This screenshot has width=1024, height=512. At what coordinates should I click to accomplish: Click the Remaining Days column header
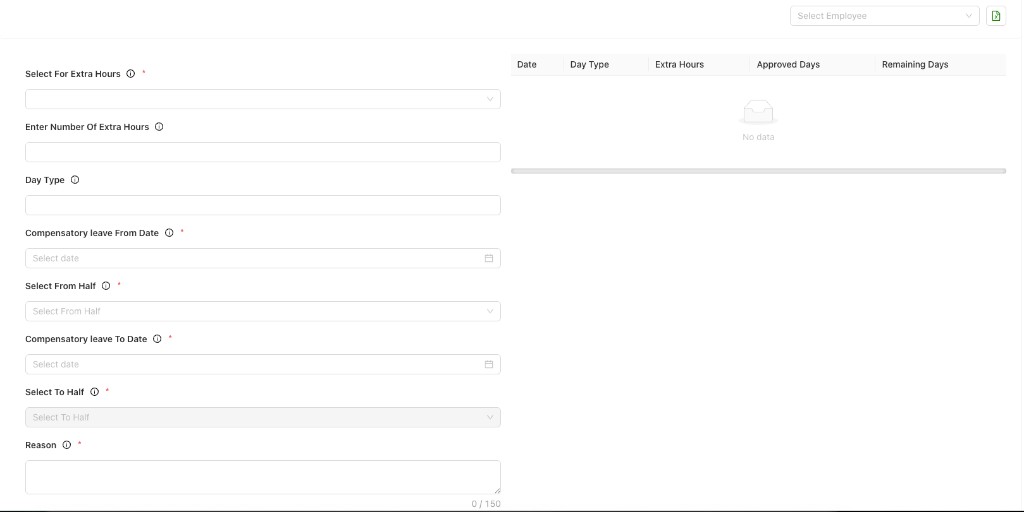pyautogui.click(x=940, y=65)
